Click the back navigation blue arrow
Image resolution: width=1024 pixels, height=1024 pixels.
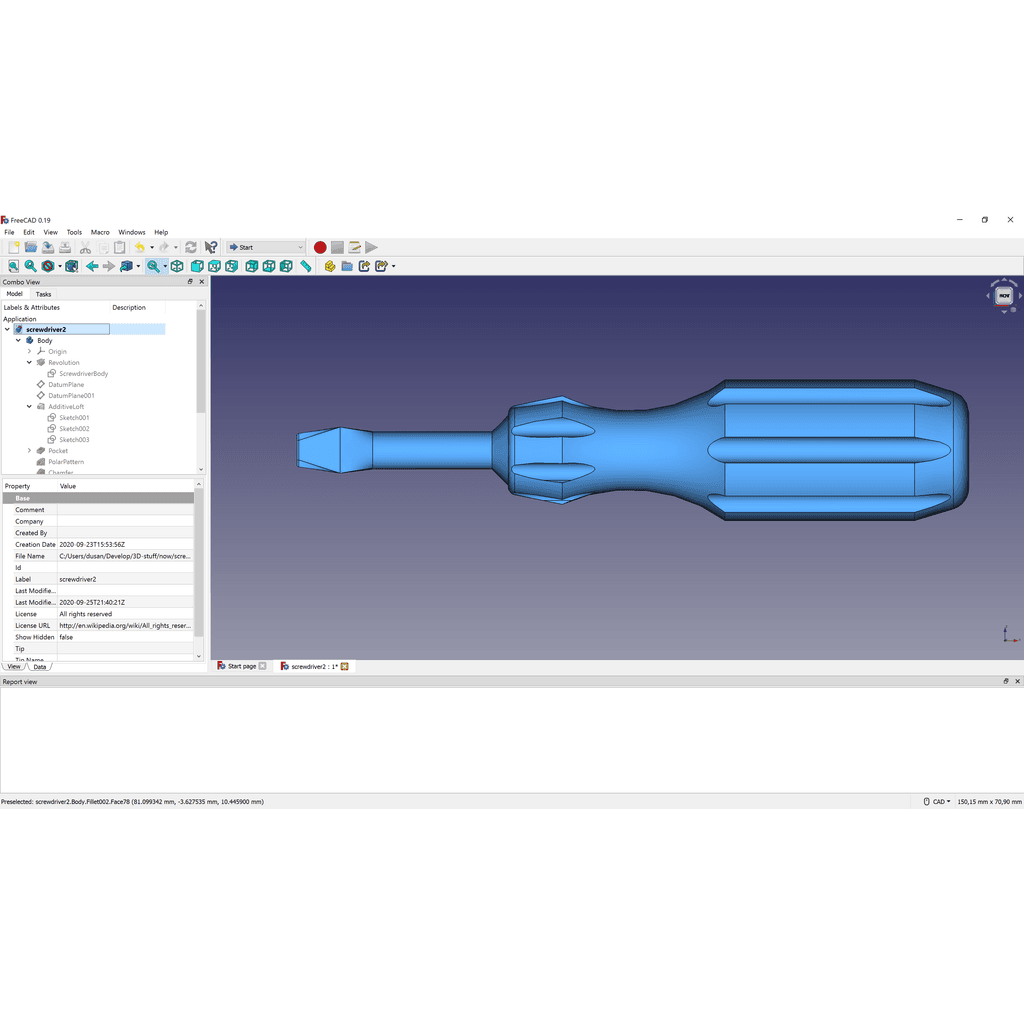[92, 266]
